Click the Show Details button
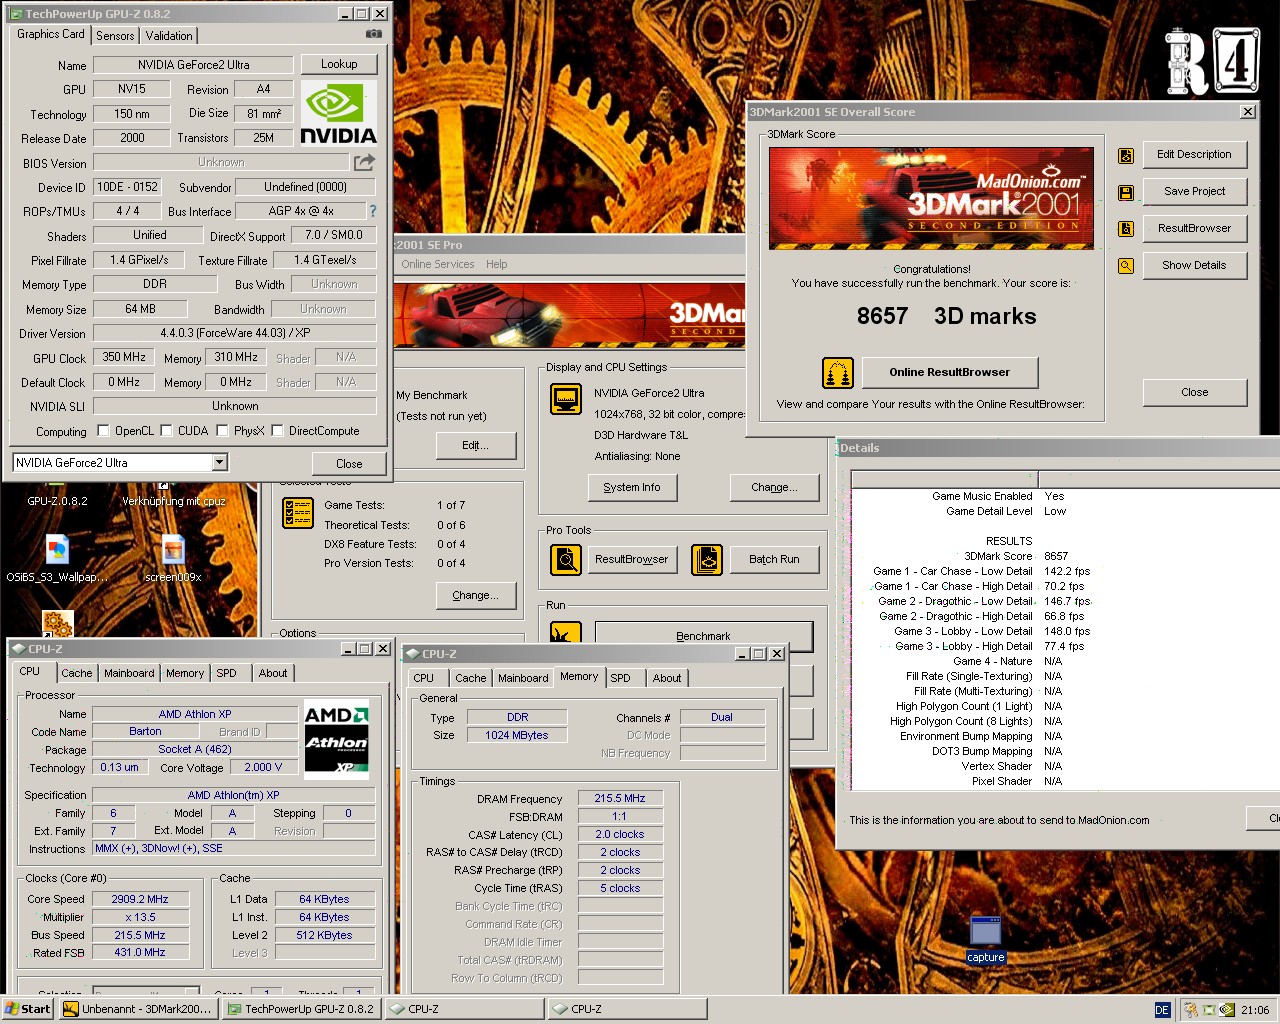The width and height of the screenshot is (1280, 1024). point(1194,266)
